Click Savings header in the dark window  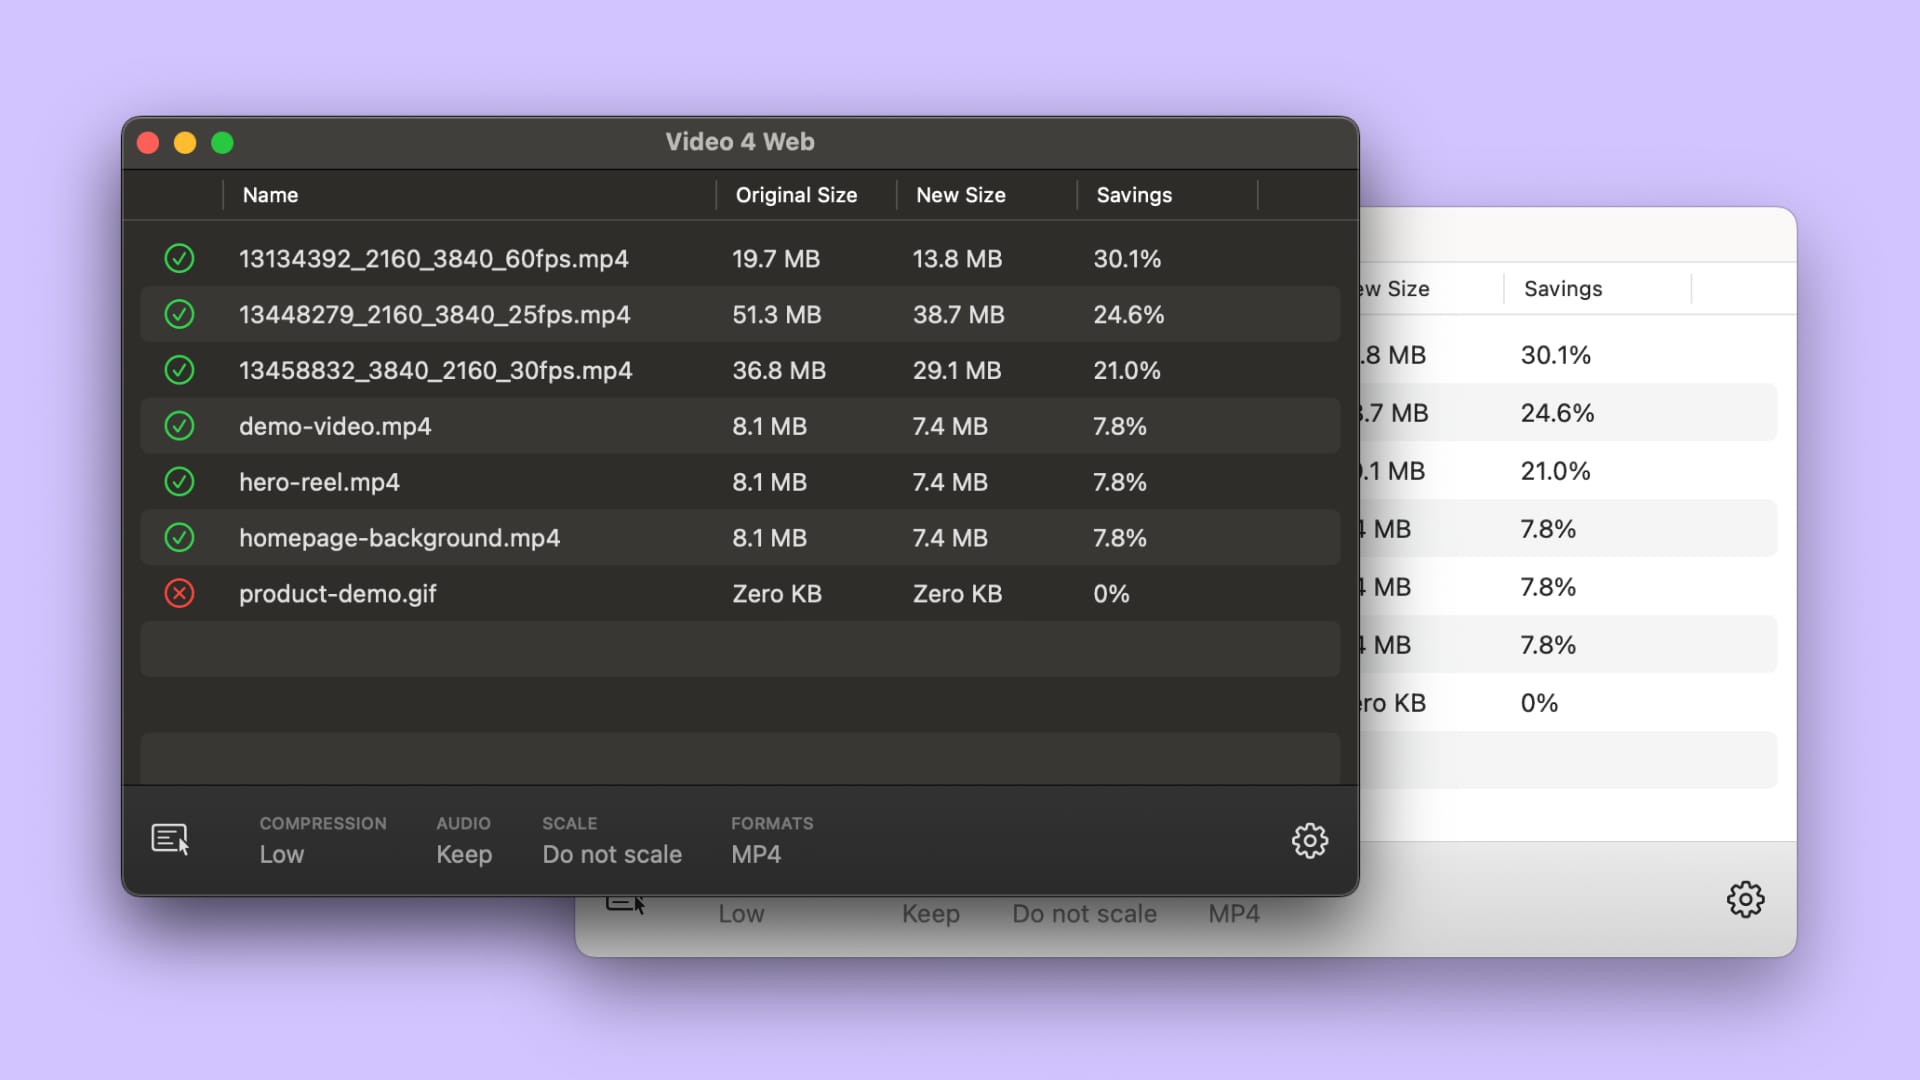pos(1133,195)
